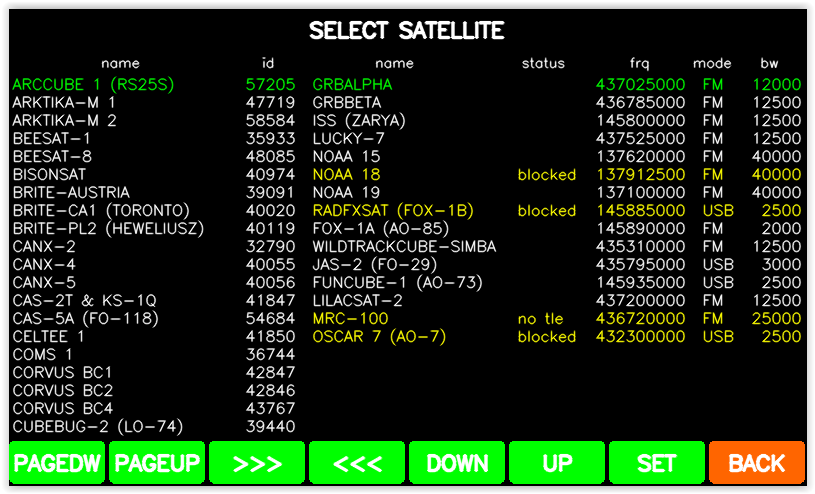815x494 pixels.
Task: Pick CORVUS BC4 from the list
Action: click(154, 408)
